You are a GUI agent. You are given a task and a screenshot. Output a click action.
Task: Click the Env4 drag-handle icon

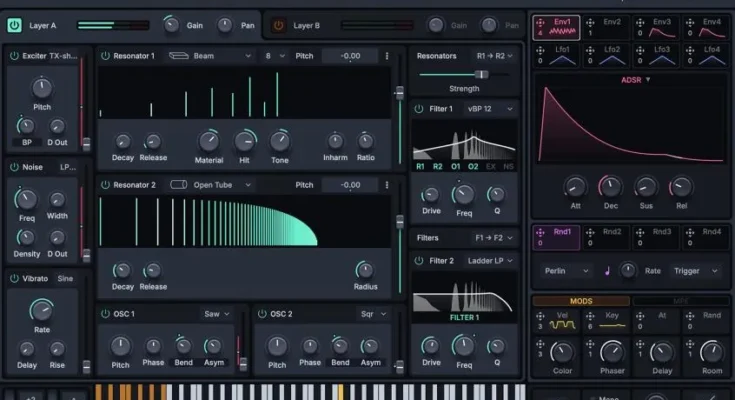[690, 22]
